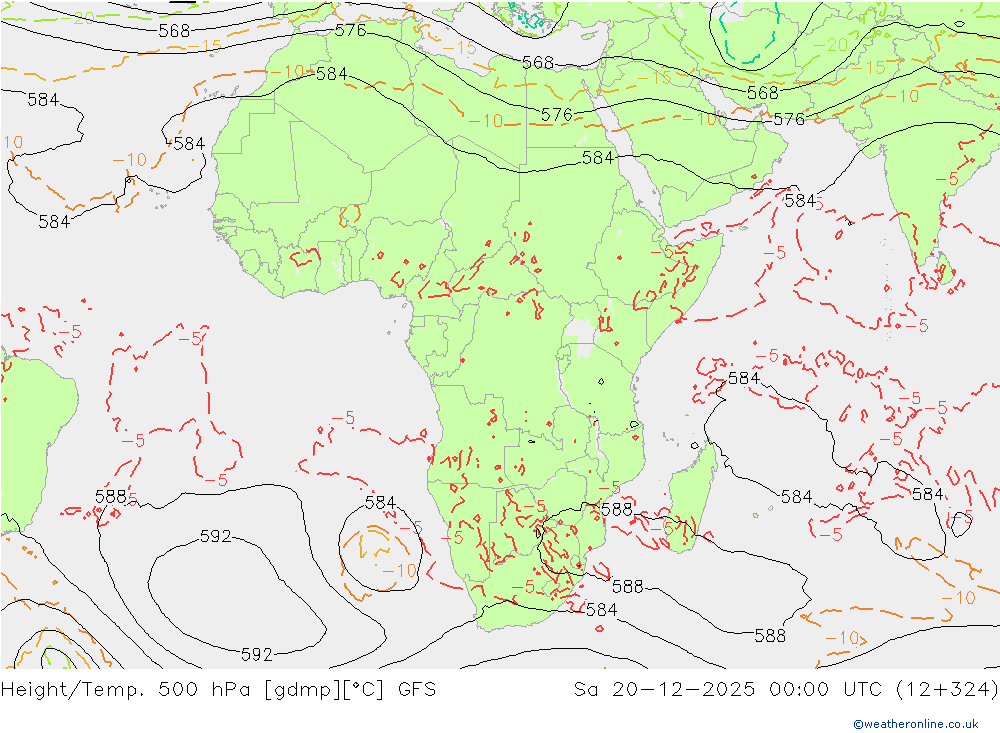Select the 'Sa 20-12-2025 00:00 UTC (12+324)' timestamp
Image resolution: width=1000 pixels, height=733 pixels.
[786, 690]
